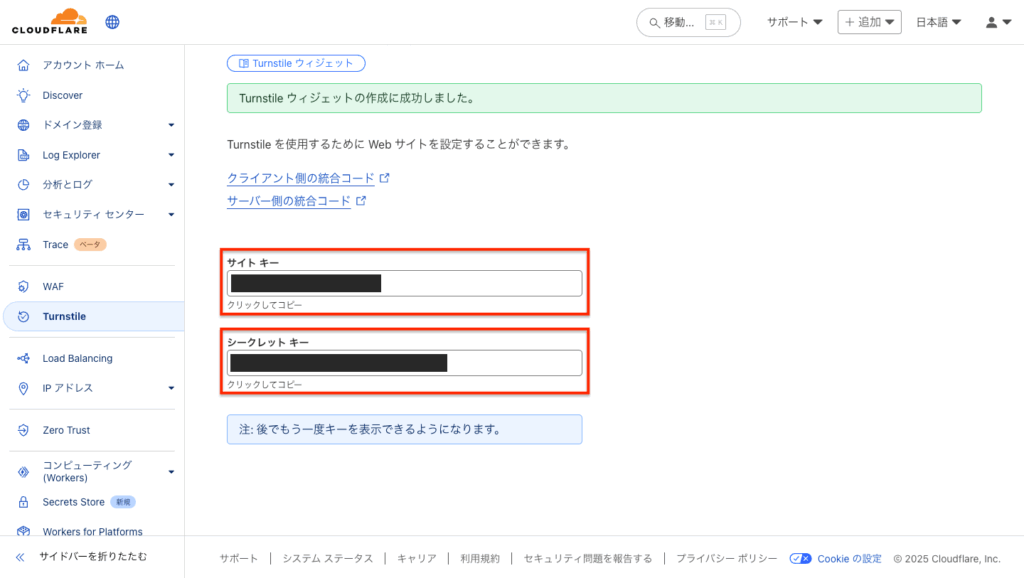Open Discover in the sidebar
Image resolution: width=1024 pixels, height=578 pixels.
63,95
